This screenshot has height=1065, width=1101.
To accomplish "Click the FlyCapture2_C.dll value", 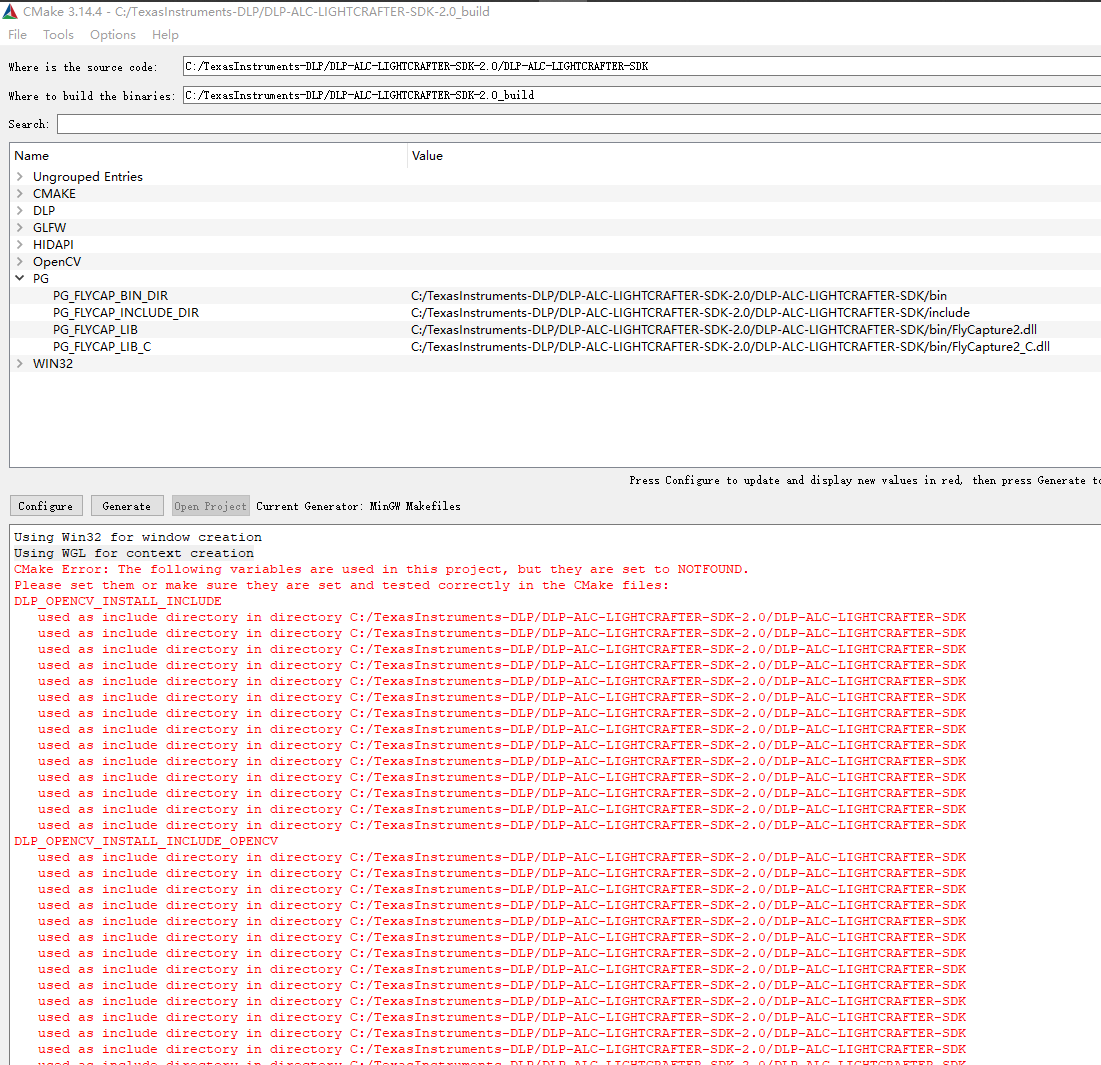I will pyautogui.click(x=730, y=347).
